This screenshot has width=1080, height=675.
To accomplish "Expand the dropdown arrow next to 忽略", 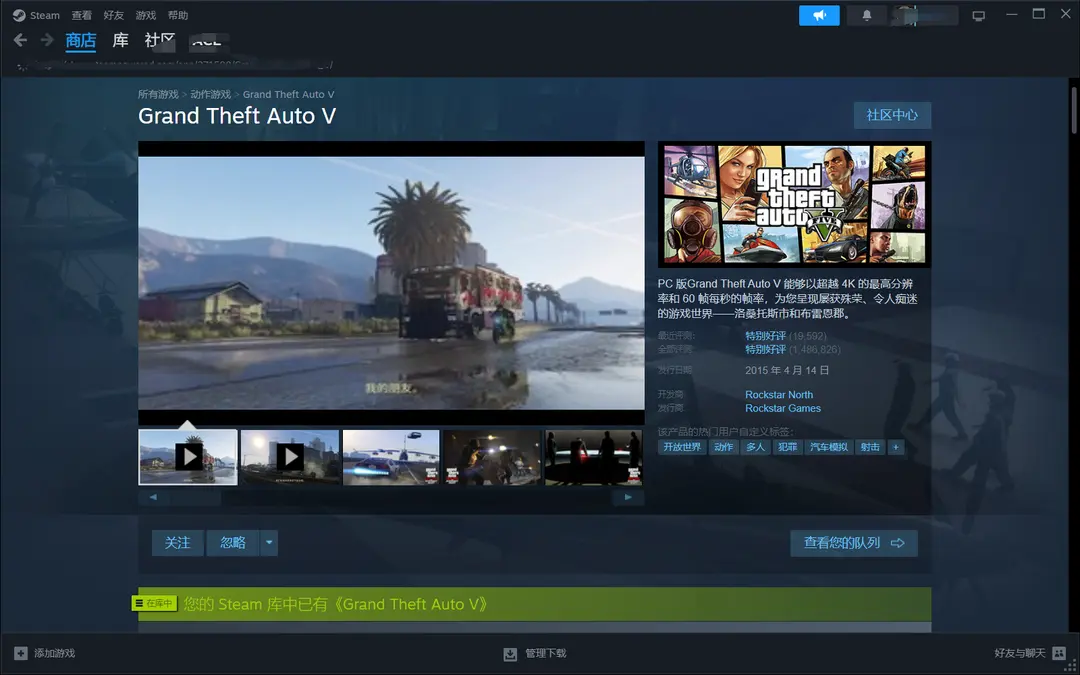I will [269, 543].
